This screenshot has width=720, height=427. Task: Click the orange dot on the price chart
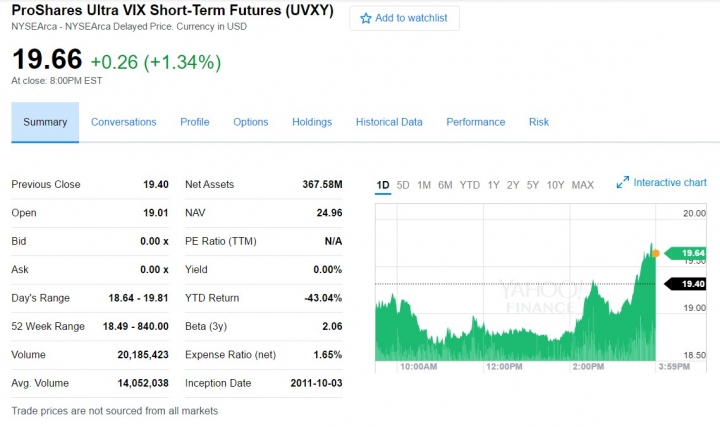tap(655, 253)
